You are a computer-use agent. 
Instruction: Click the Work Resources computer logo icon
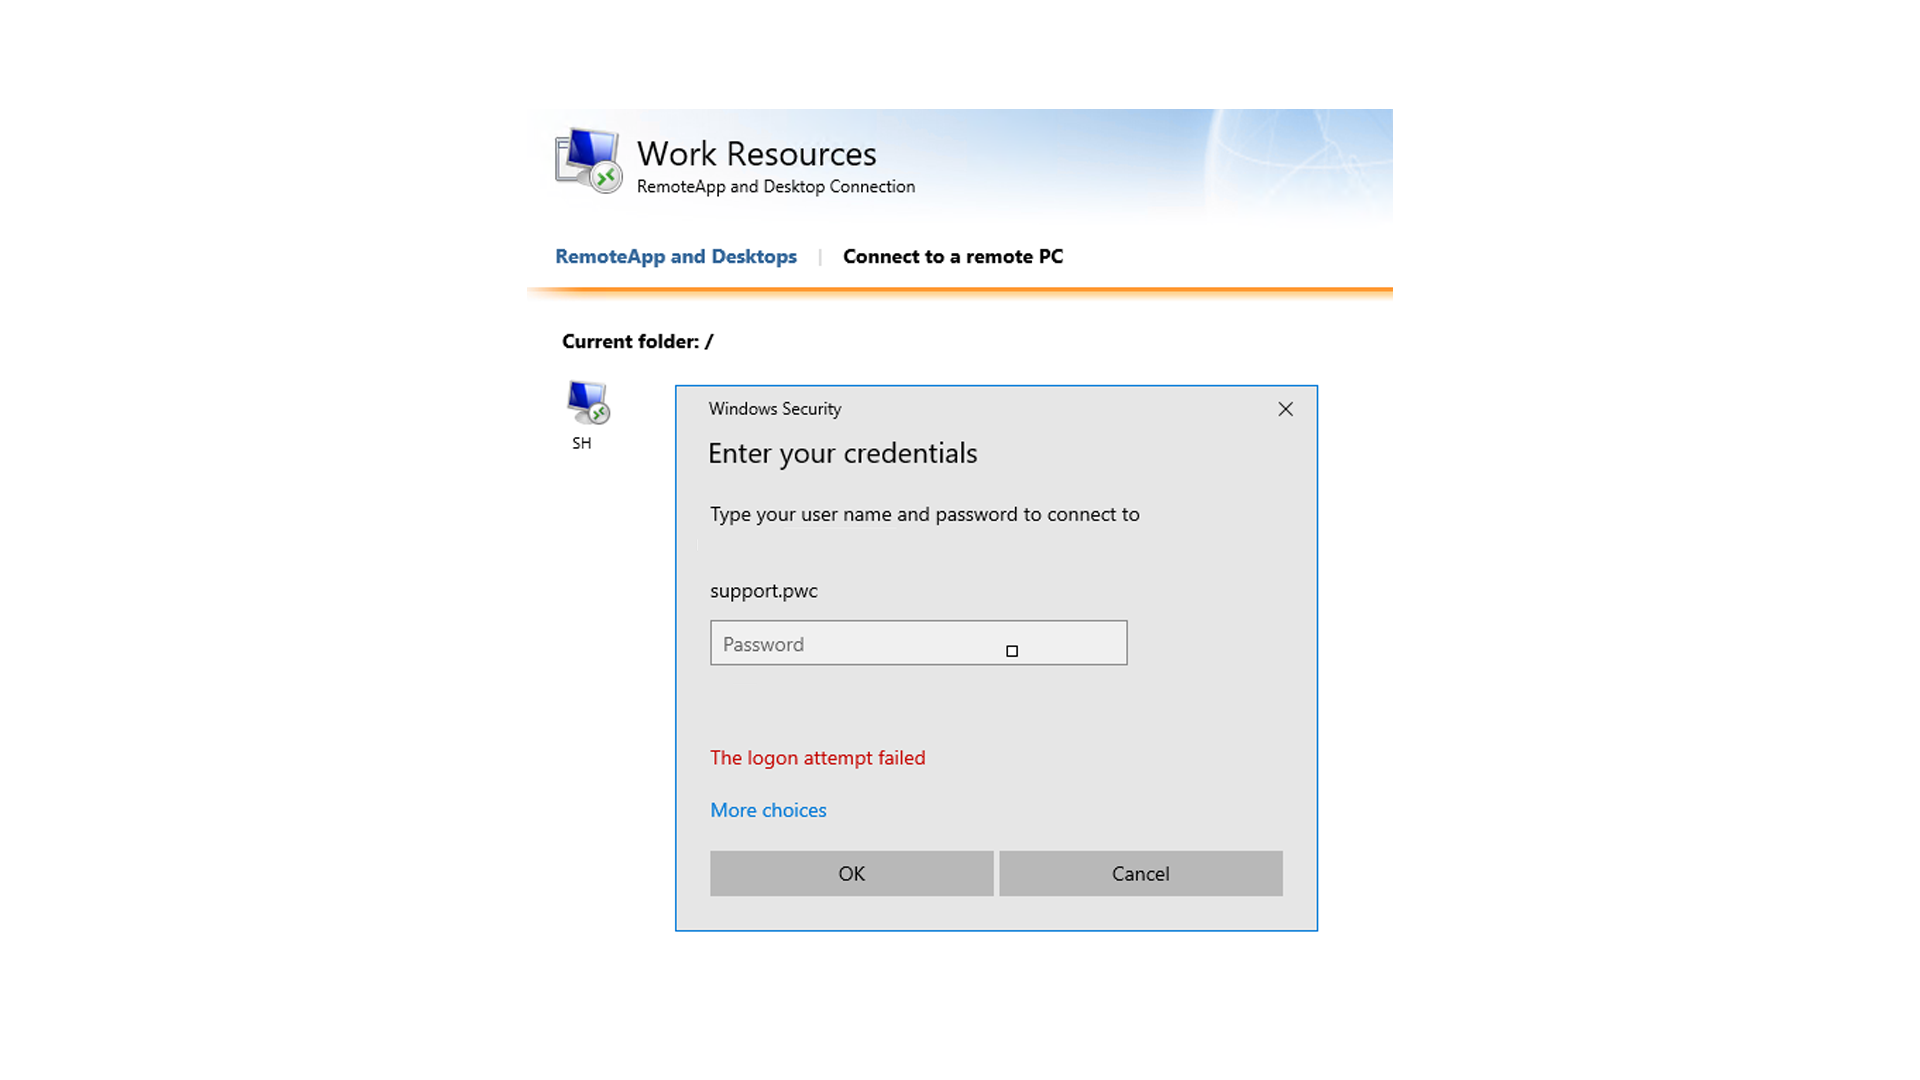point(588,160)
